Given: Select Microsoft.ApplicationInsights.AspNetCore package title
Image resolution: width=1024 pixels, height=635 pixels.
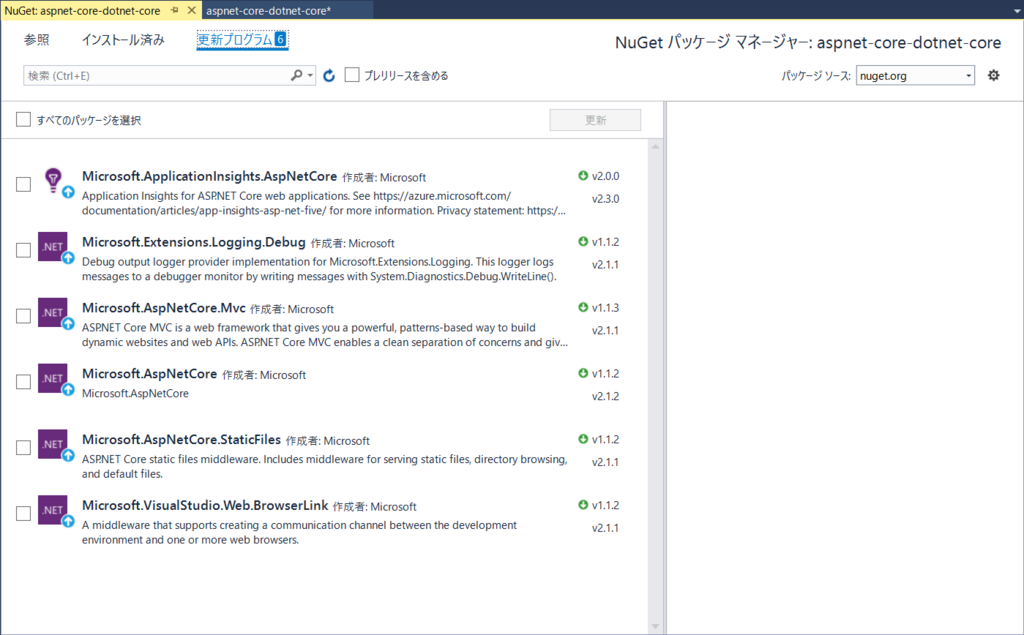Looking at the screenshot, I should [209, 176].
